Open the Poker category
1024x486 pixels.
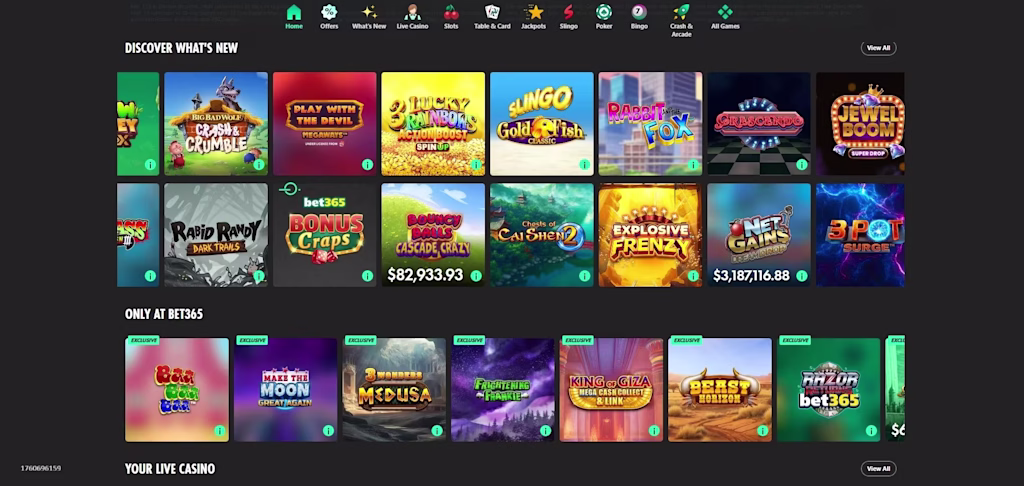[x=604, y=17]
